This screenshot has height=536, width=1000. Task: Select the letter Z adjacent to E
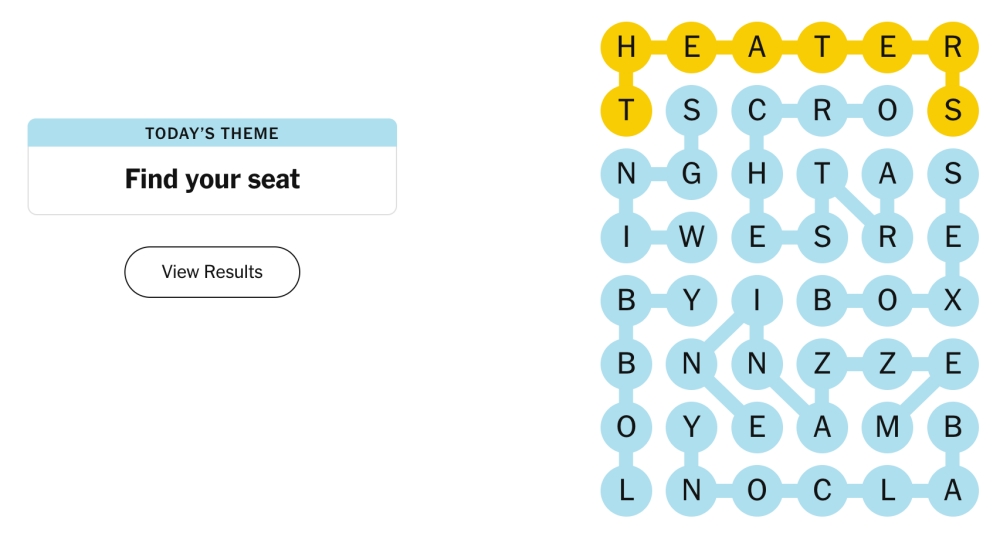pos(887,364)
